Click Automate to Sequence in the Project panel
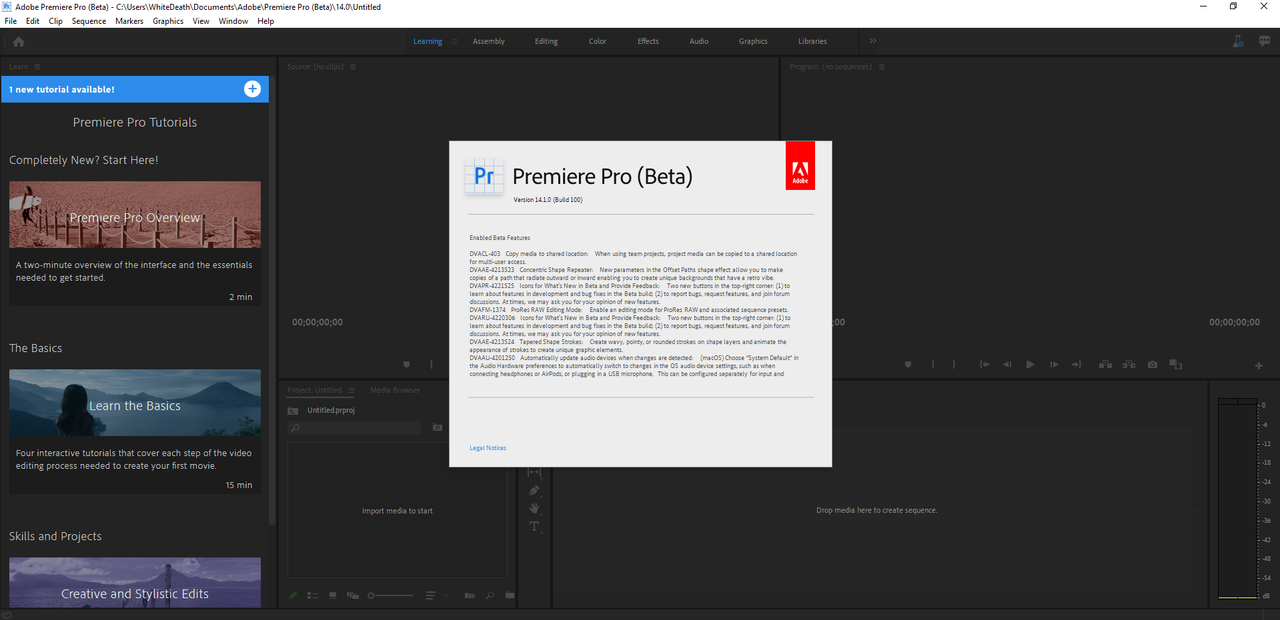The image size is (1280, 620). tap(470, 595)
